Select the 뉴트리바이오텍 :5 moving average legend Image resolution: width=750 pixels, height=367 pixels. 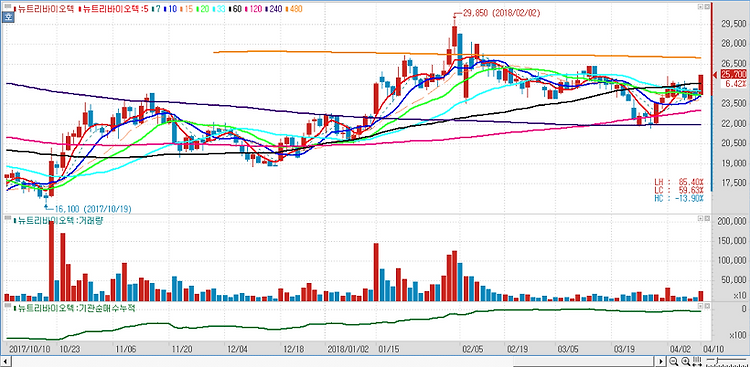click(x=113, y=9)
